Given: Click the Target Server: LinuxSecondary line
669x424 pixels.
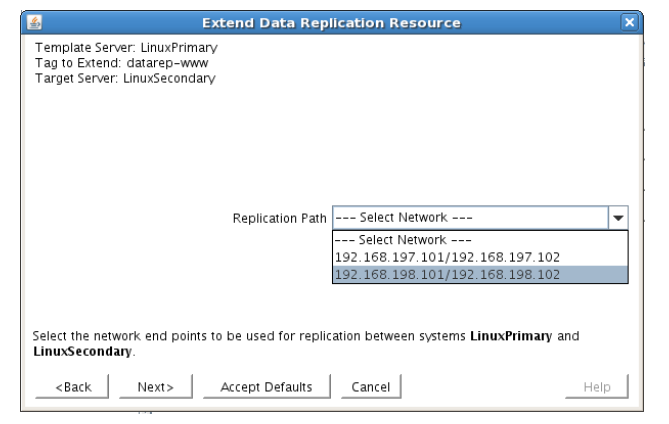Looking at the screenshot, I should [125, 77].
